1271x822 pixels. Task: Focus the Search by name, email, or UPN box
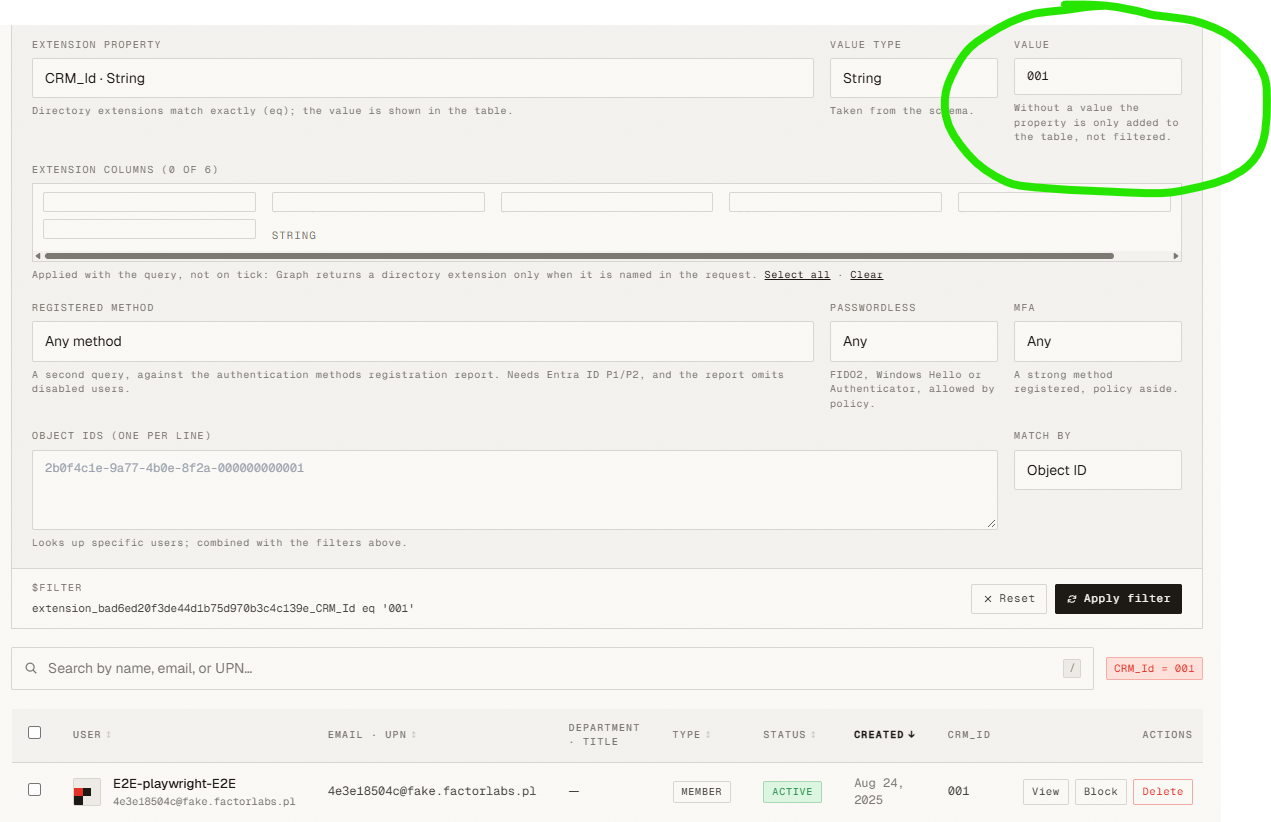550,668
